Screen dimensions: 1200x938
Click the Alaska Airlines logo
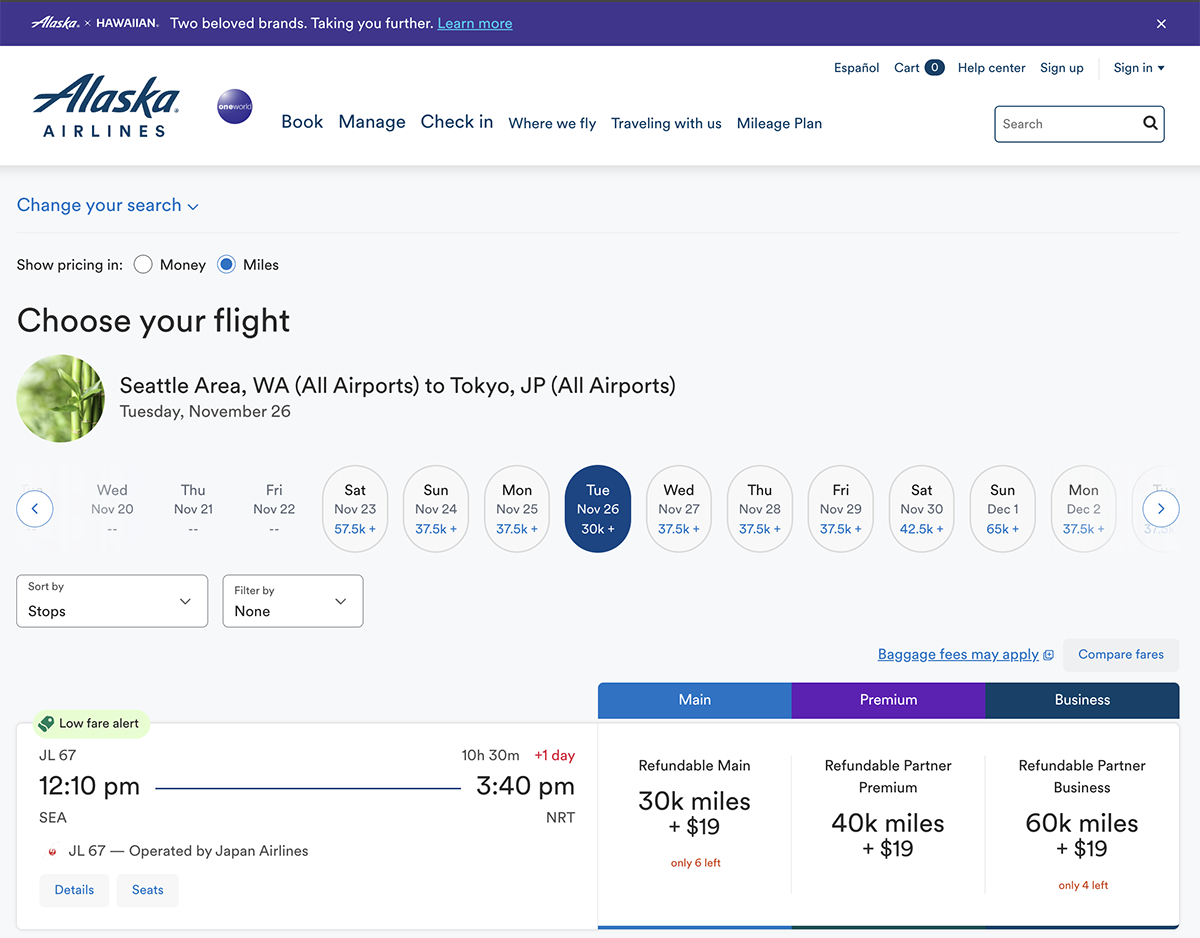[x=104, y=104]
